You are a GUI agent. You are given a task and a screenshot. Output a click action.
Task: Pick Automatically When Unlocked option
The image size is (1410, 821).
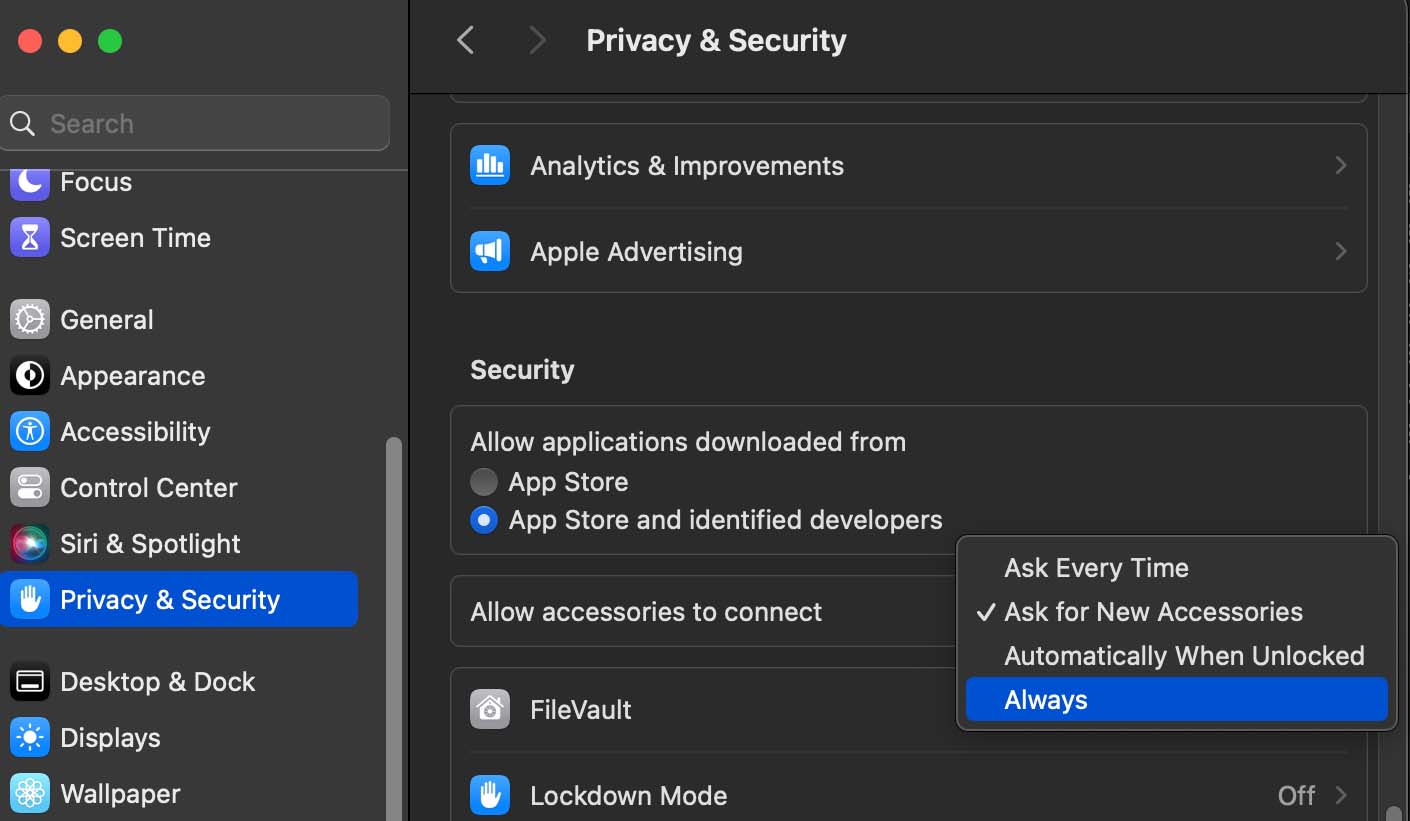[1184, 656]
